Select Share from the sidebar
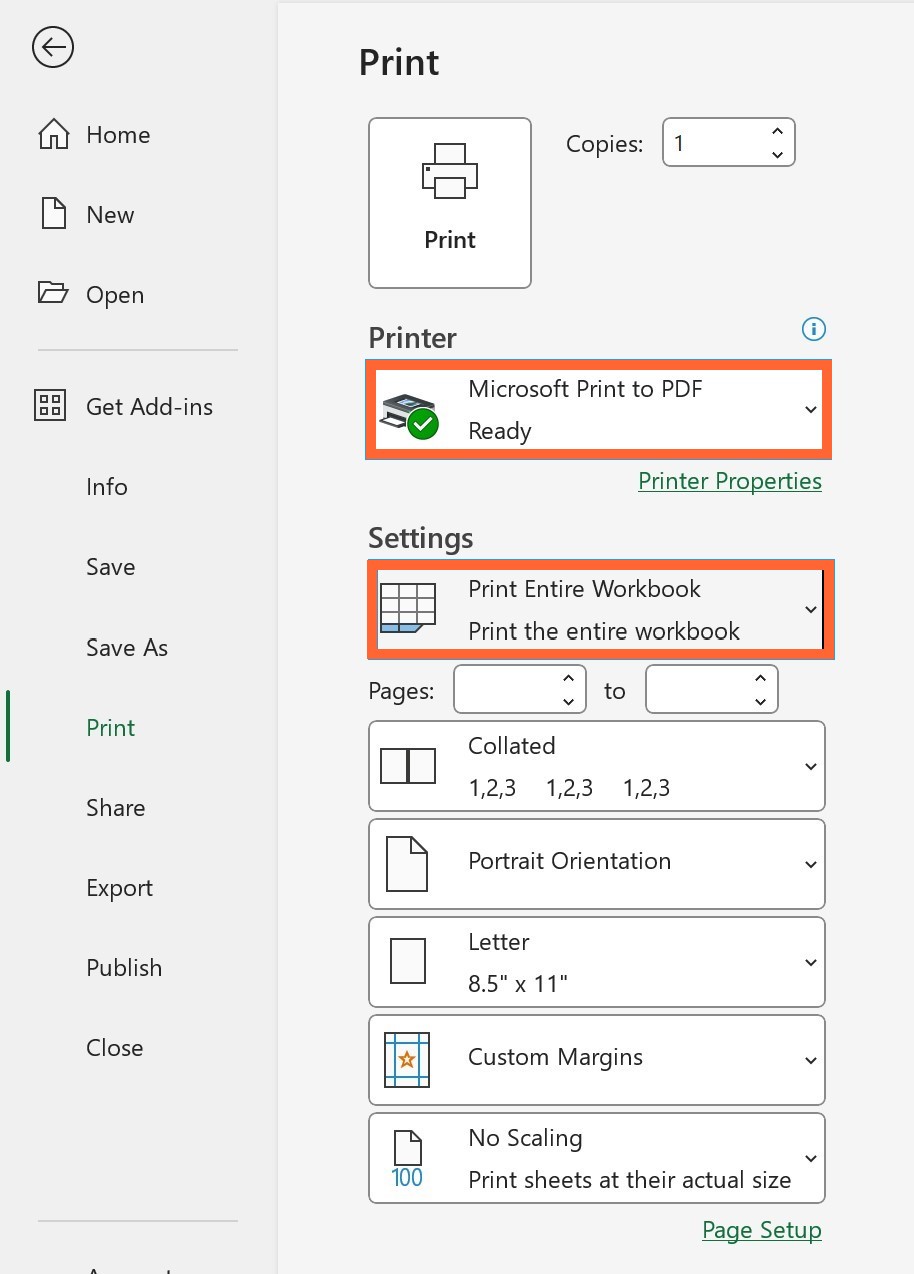Image resolution: width=914 pixels, height=1274 pixels. [x=115, y=808]
